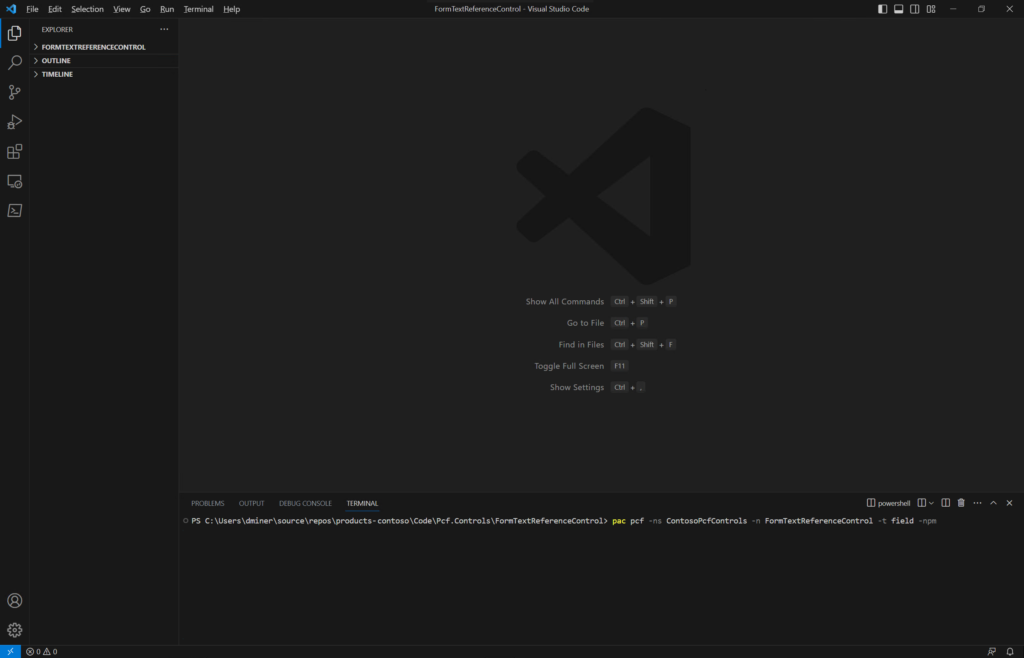The image size is (1024, 658).
Task: Open Run and Debug view
Action: pyautogui.click(x=14, y=122)
